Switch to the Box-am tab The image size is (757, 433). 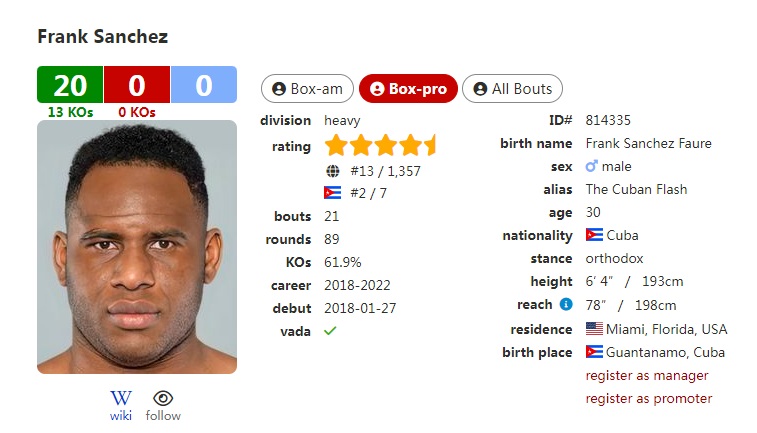308,89
